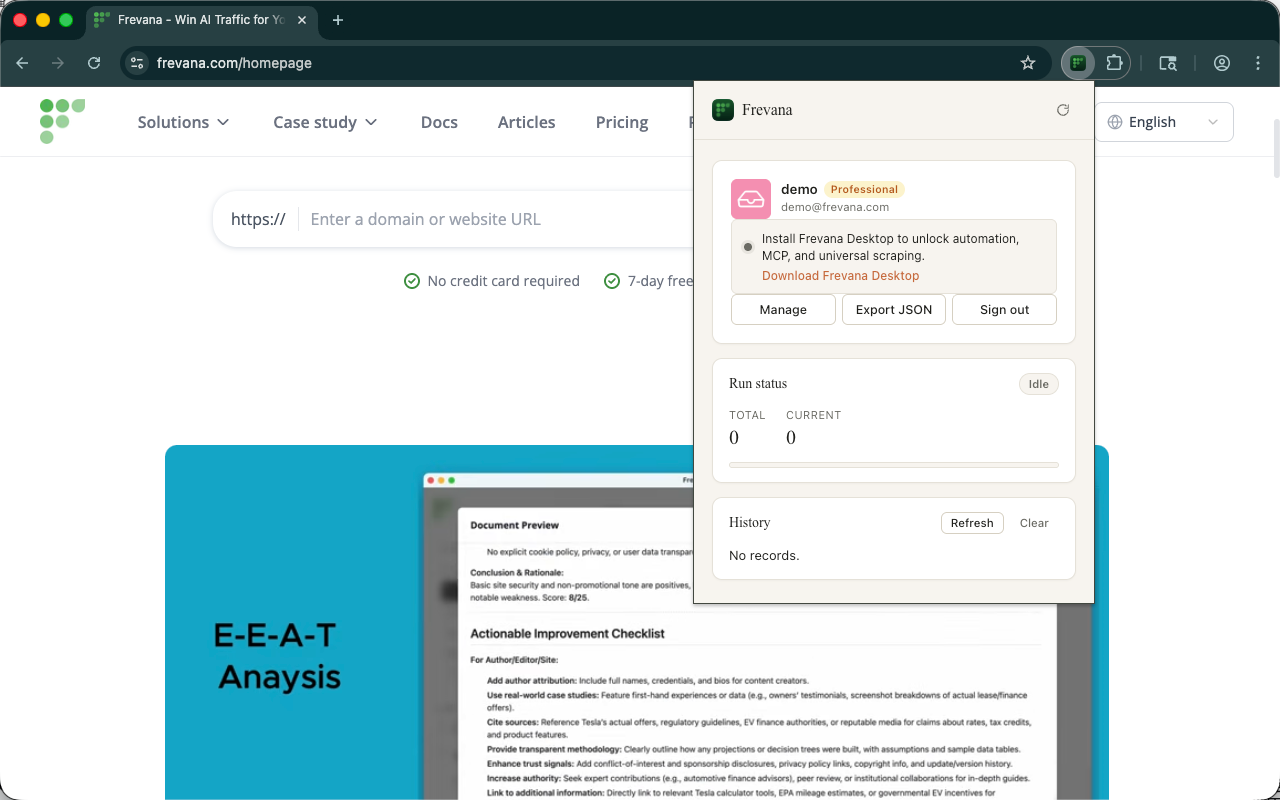This screenshot has height=800, width=1280.
Task: Click the Frevana extension icon in toolbar
Action: 1078,63
